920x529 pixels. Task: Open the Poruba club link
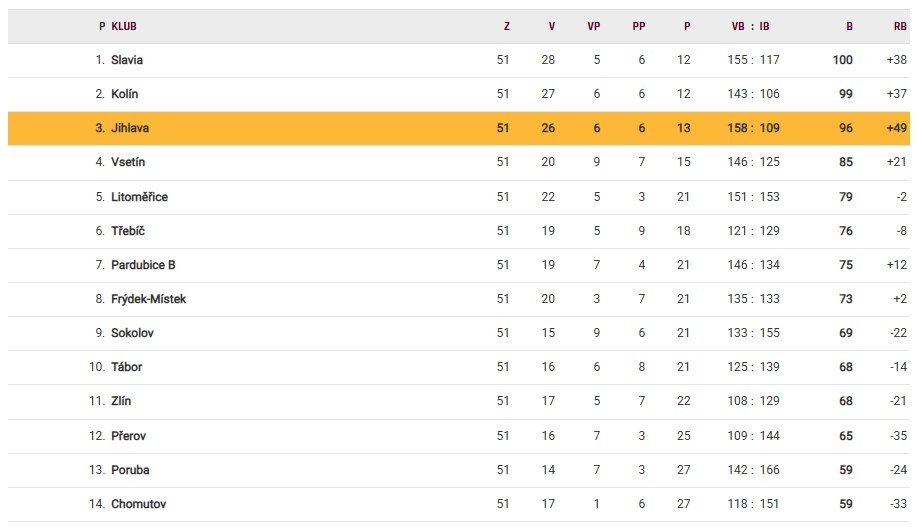point(130,470)
